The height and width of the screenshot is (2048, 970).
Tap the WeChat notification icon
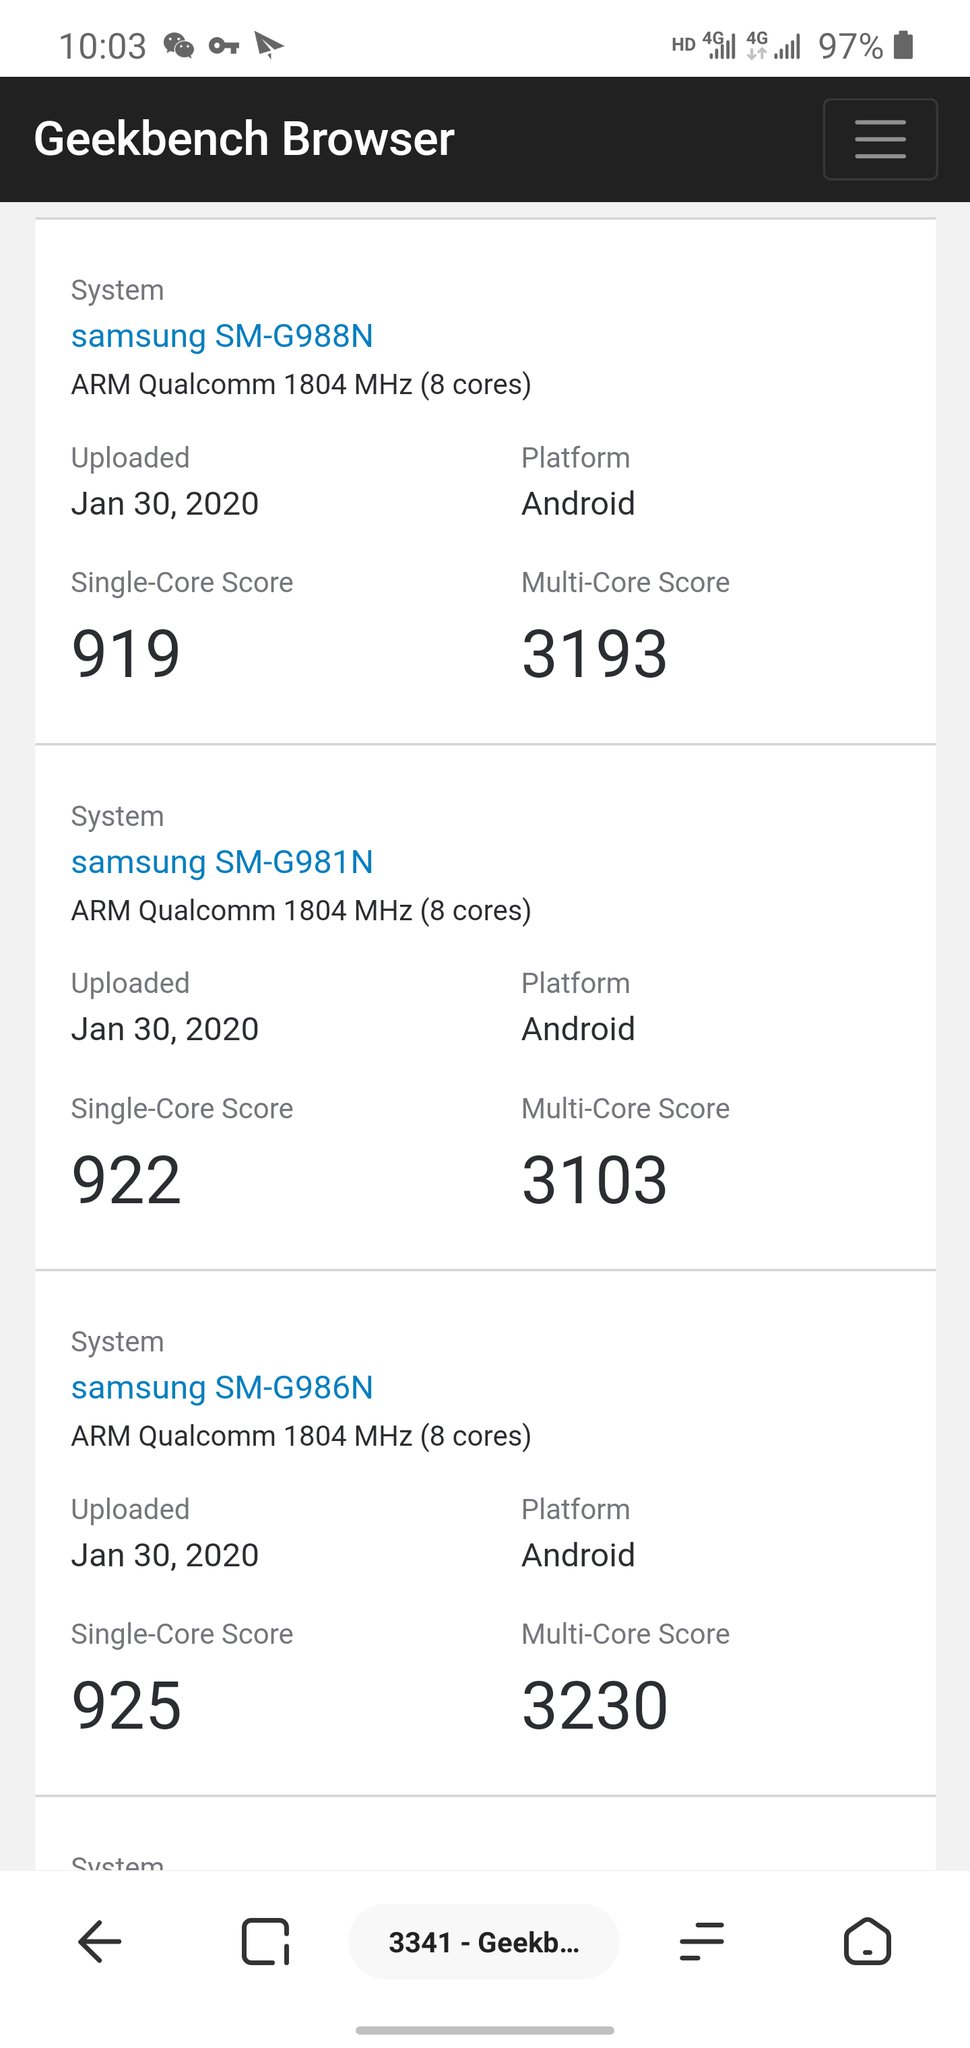178,45
